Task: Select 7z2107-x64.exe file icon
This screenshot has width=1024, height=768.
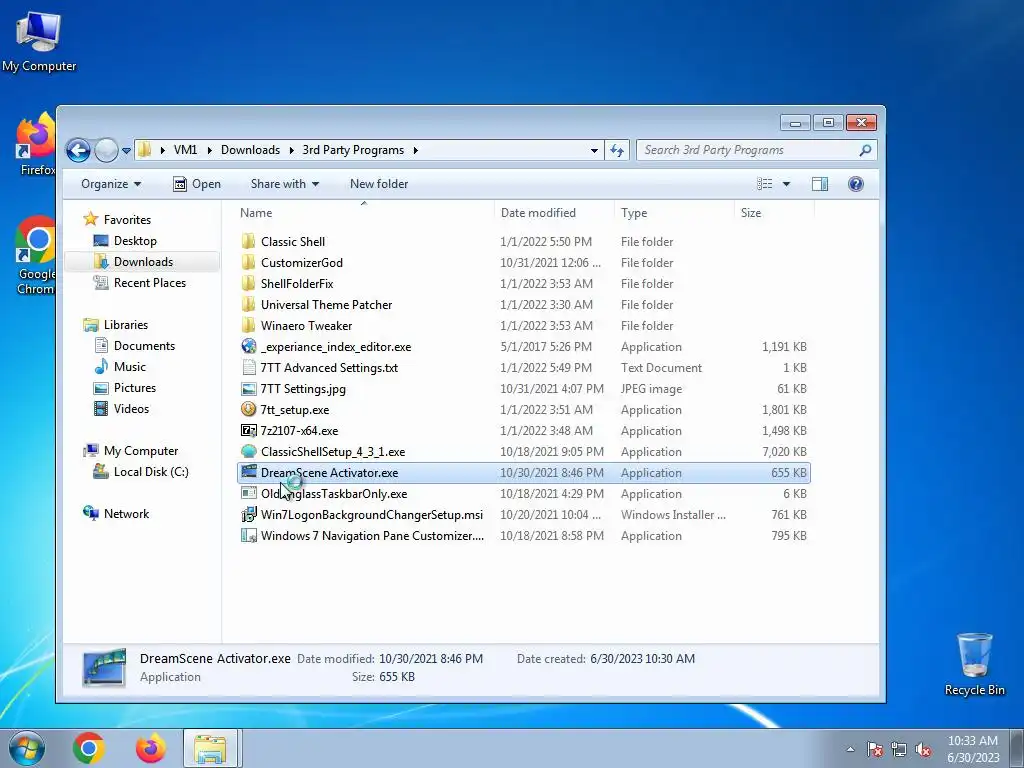Action: pos(248,430)
